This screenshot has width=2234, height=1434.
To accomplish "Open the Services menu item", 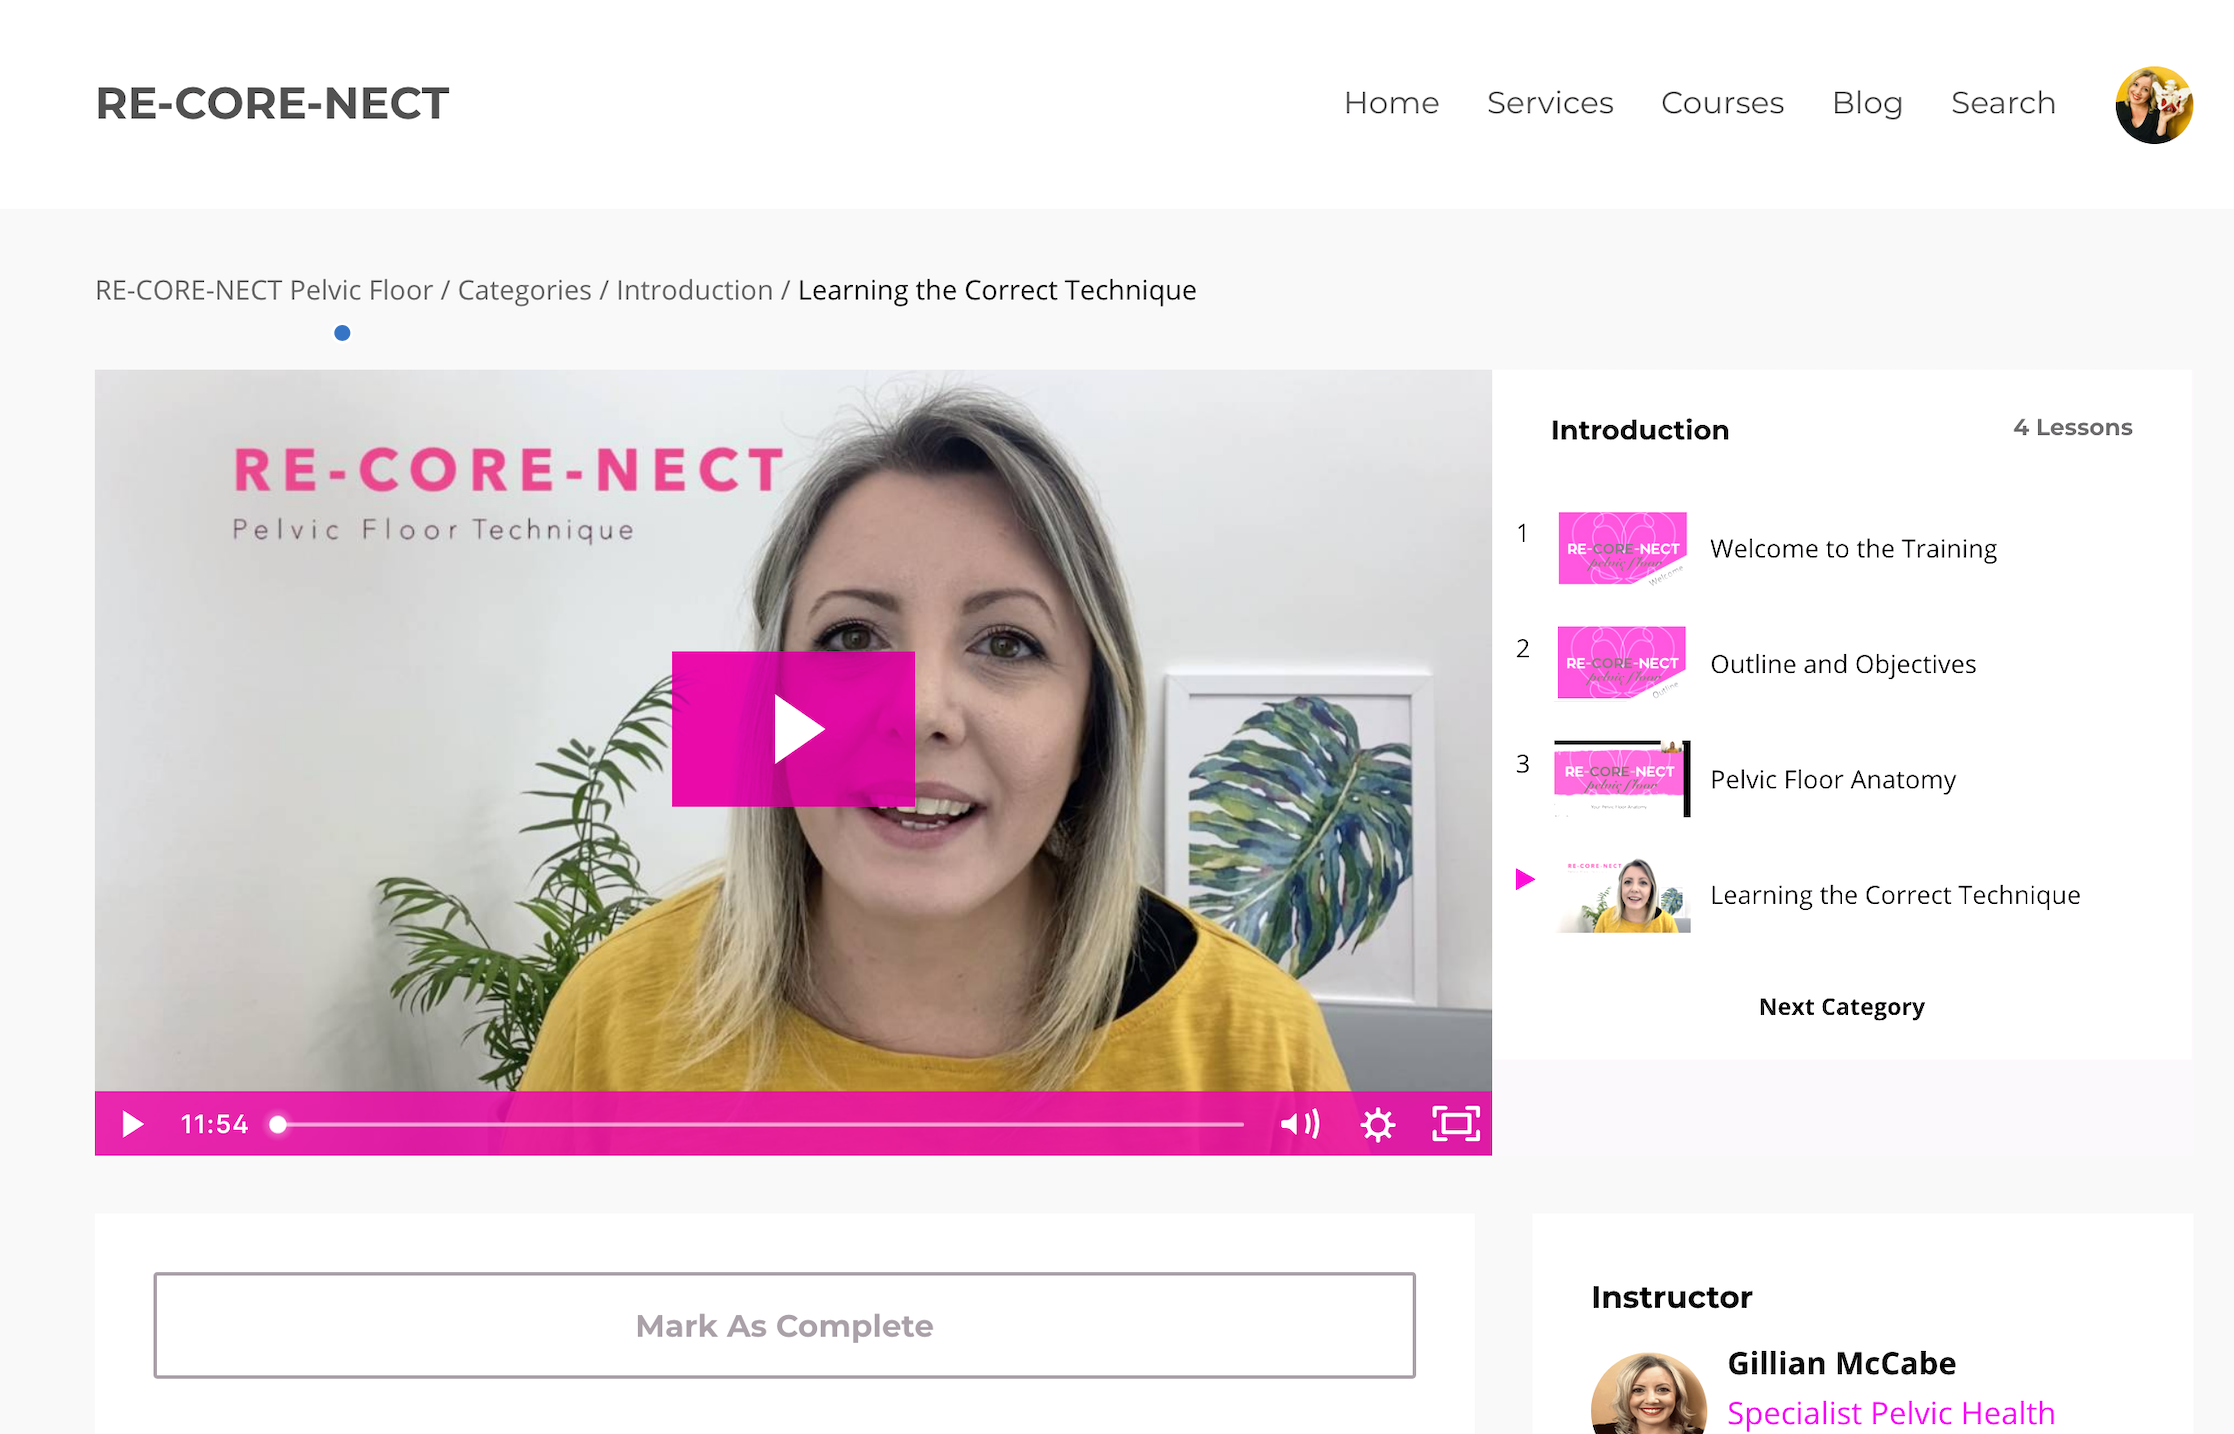I will (1550, 103).
